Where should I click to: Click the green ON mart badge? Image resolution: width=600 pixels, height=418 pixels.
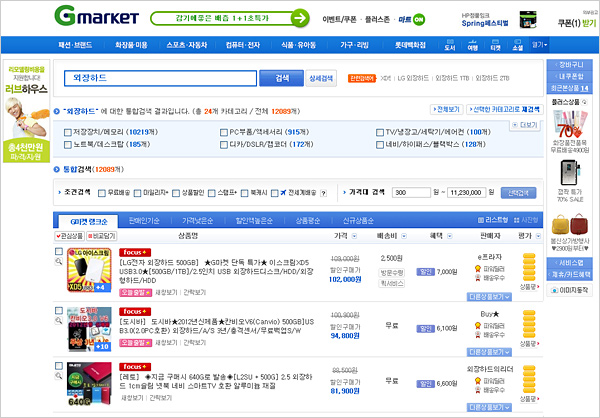tap(419, 19)
